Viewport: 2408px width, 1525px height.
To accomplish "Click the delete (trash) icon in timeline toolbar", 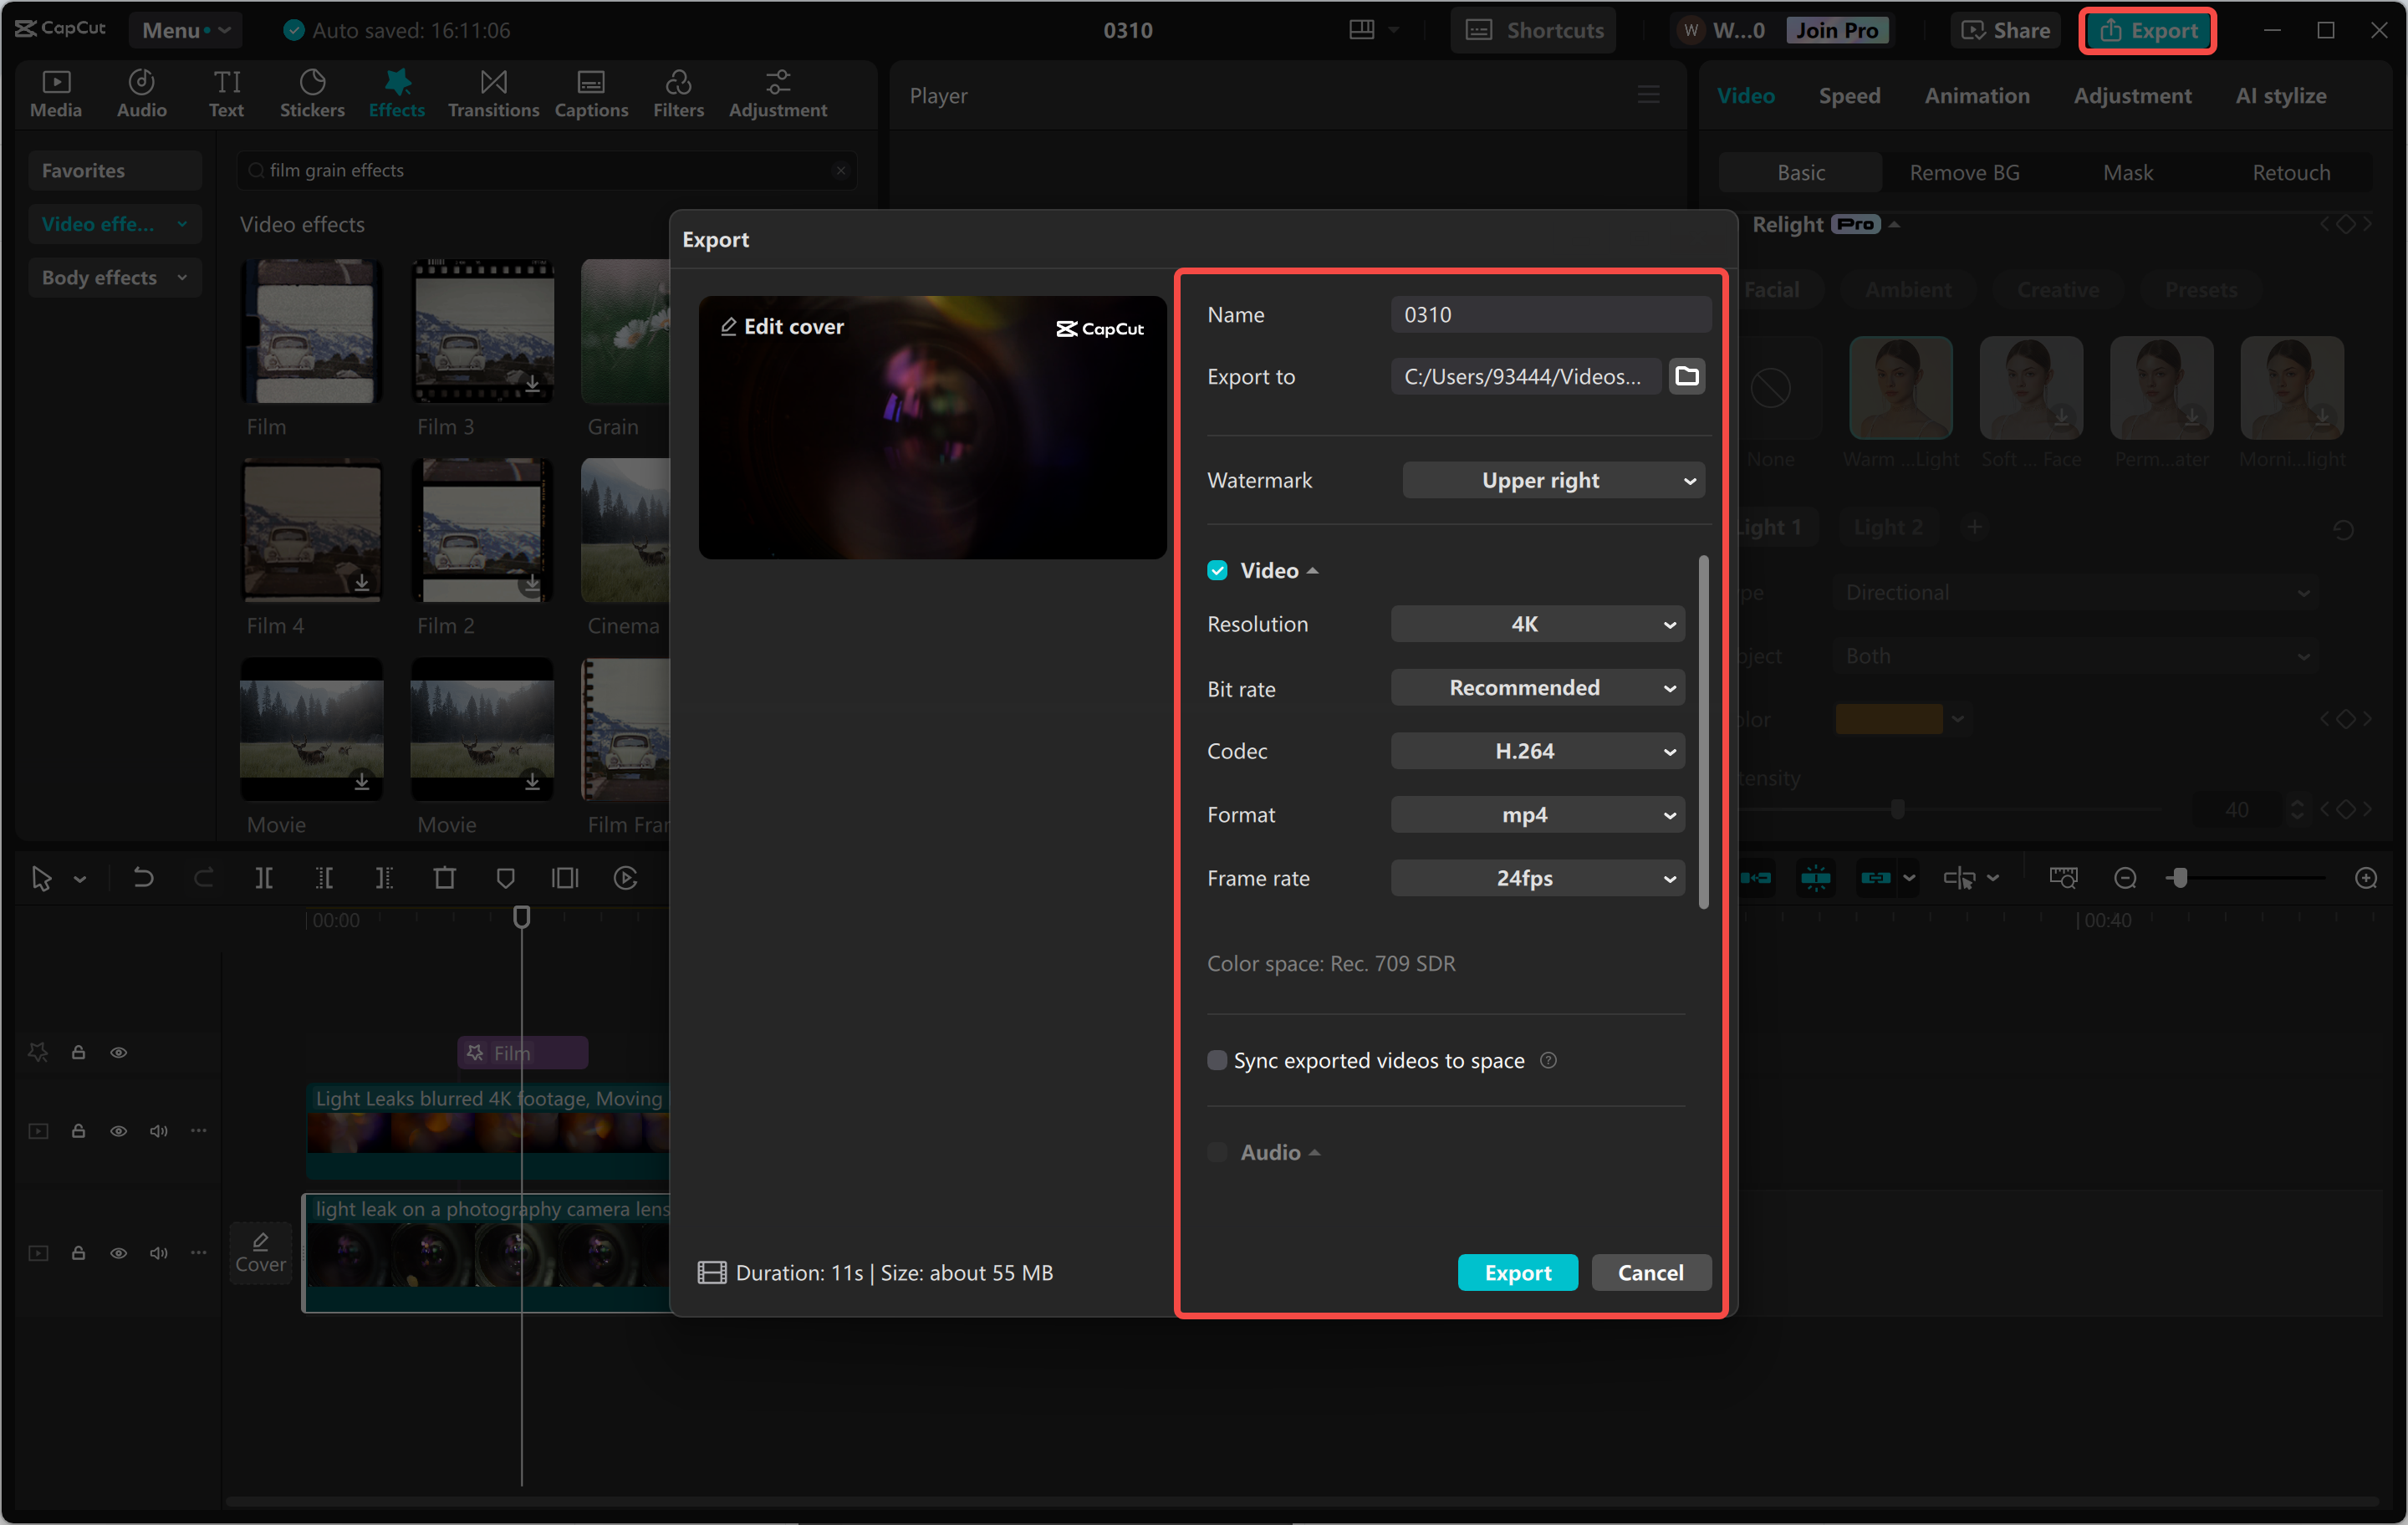I will [x=444, y=878].
